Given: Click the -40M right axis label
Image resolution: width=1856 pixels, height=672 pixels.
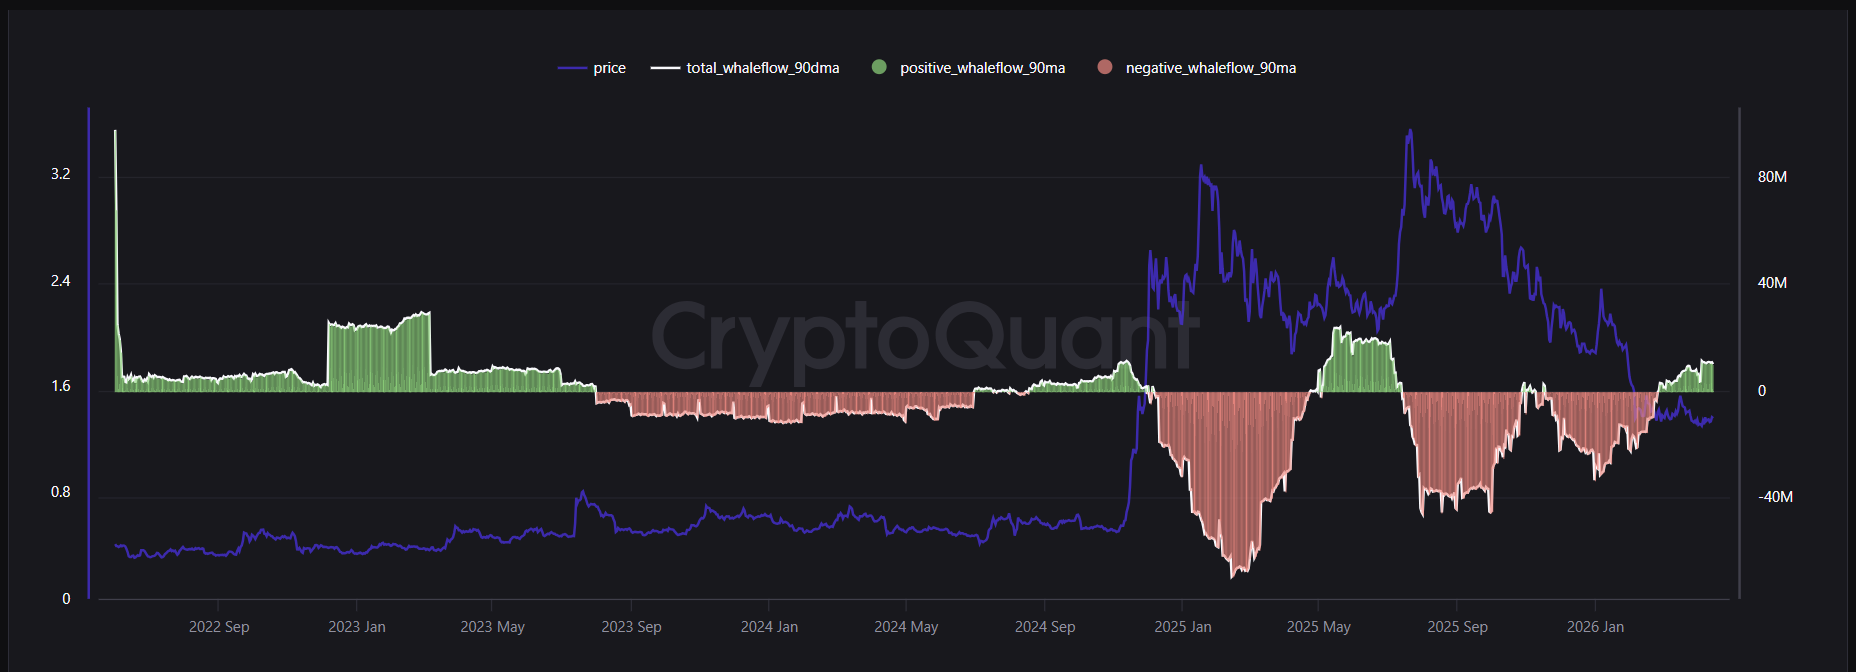Looking at the screenshot, I should tap(1775, 497).
